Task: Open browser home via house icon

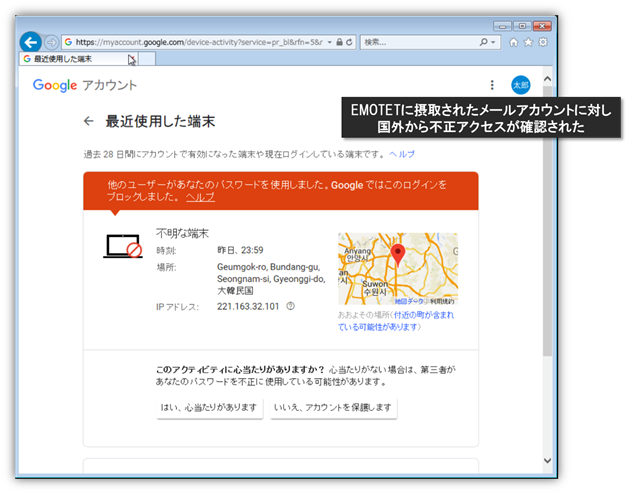Action: pyautogui.click(x=514, y=42)
